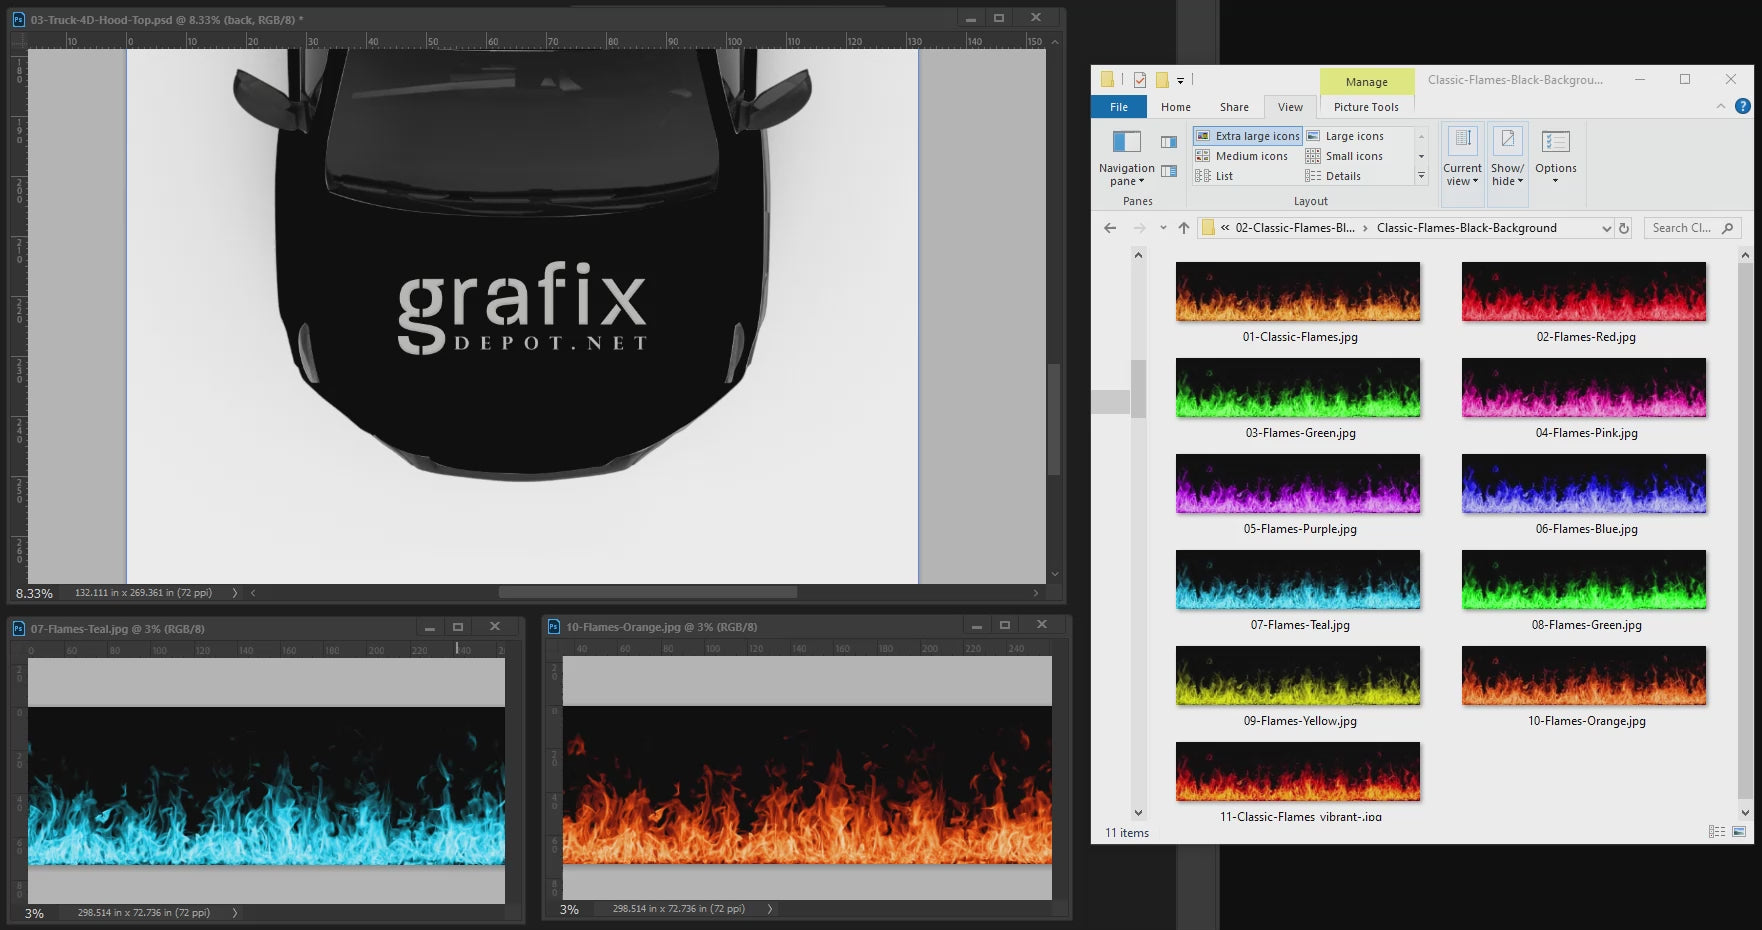Click Explorer file list vertical scrollbar
This screenshot has width=1762, height=930.
coord(1746,530)
